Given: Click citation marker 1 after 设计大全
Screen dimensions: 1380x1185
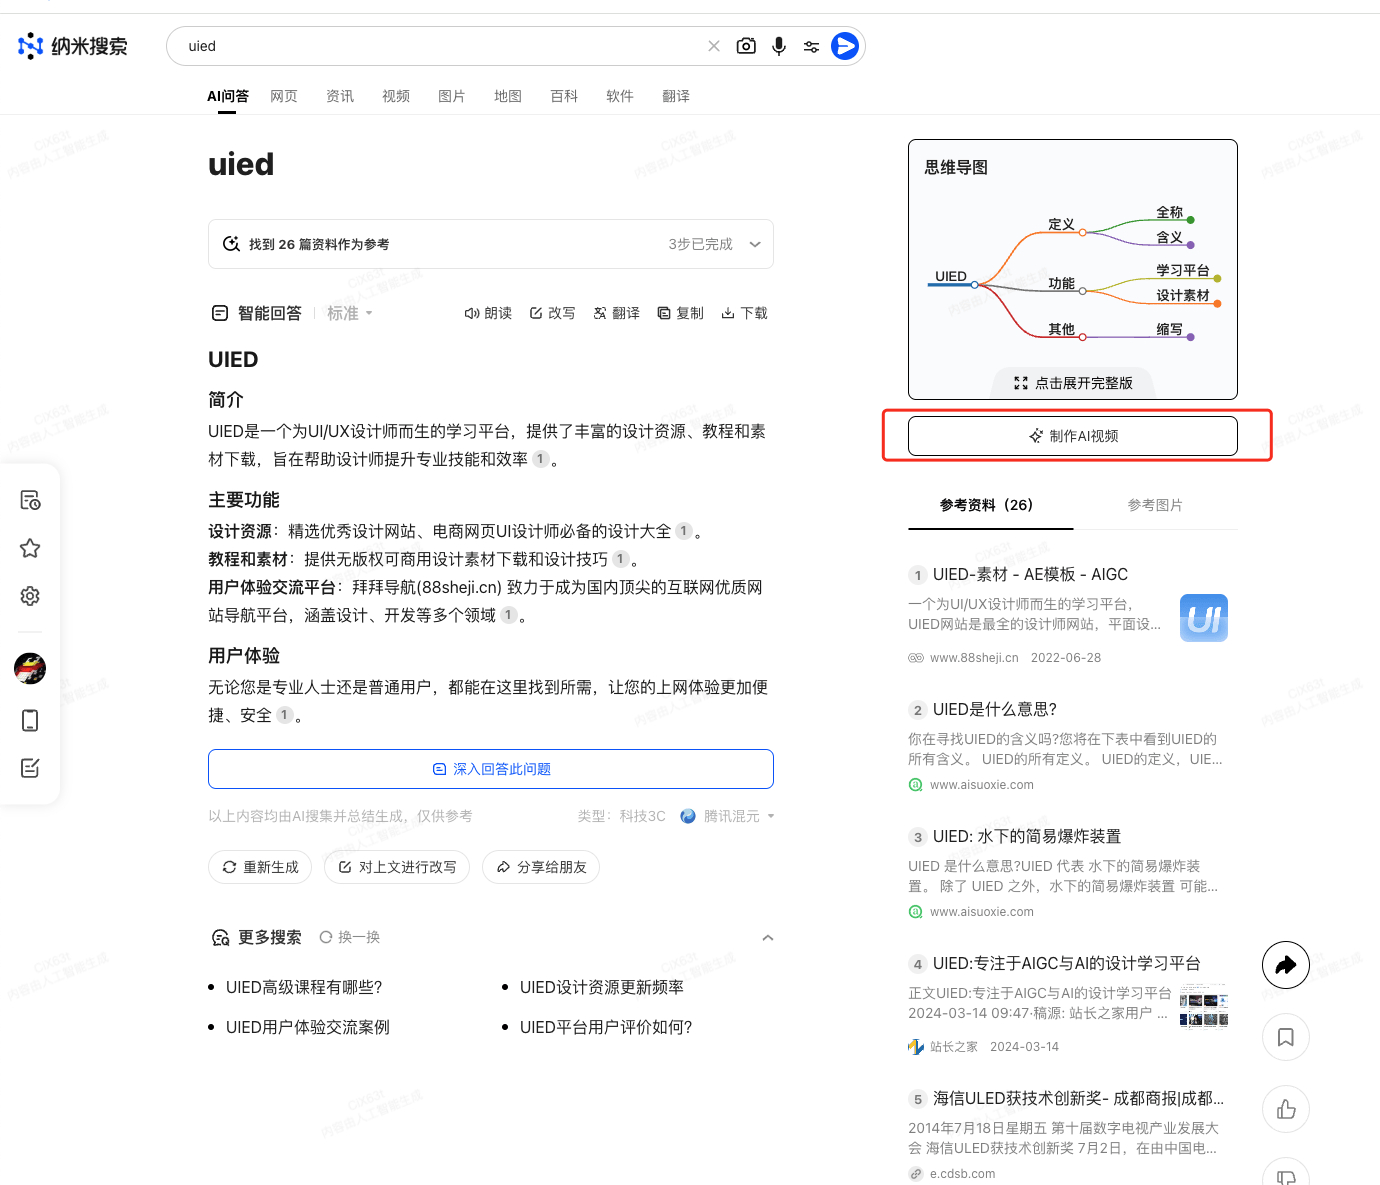Looking at the screenshot, I should click(684, 531).
